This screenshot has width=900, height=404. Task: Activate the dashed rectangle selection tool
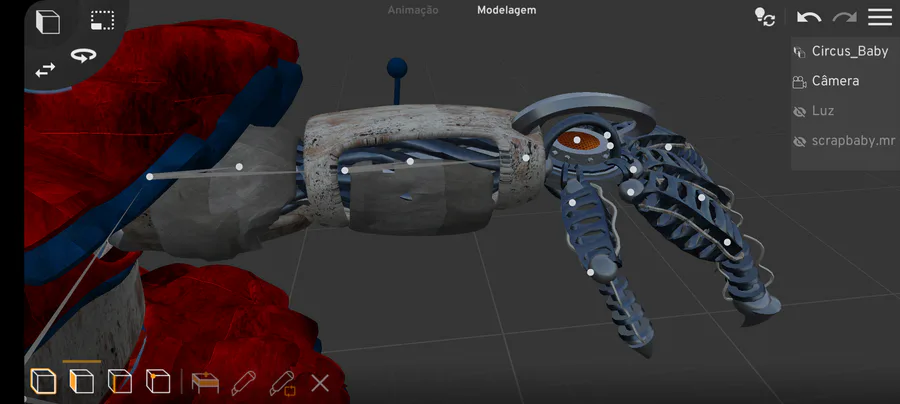tap(102, 20)
